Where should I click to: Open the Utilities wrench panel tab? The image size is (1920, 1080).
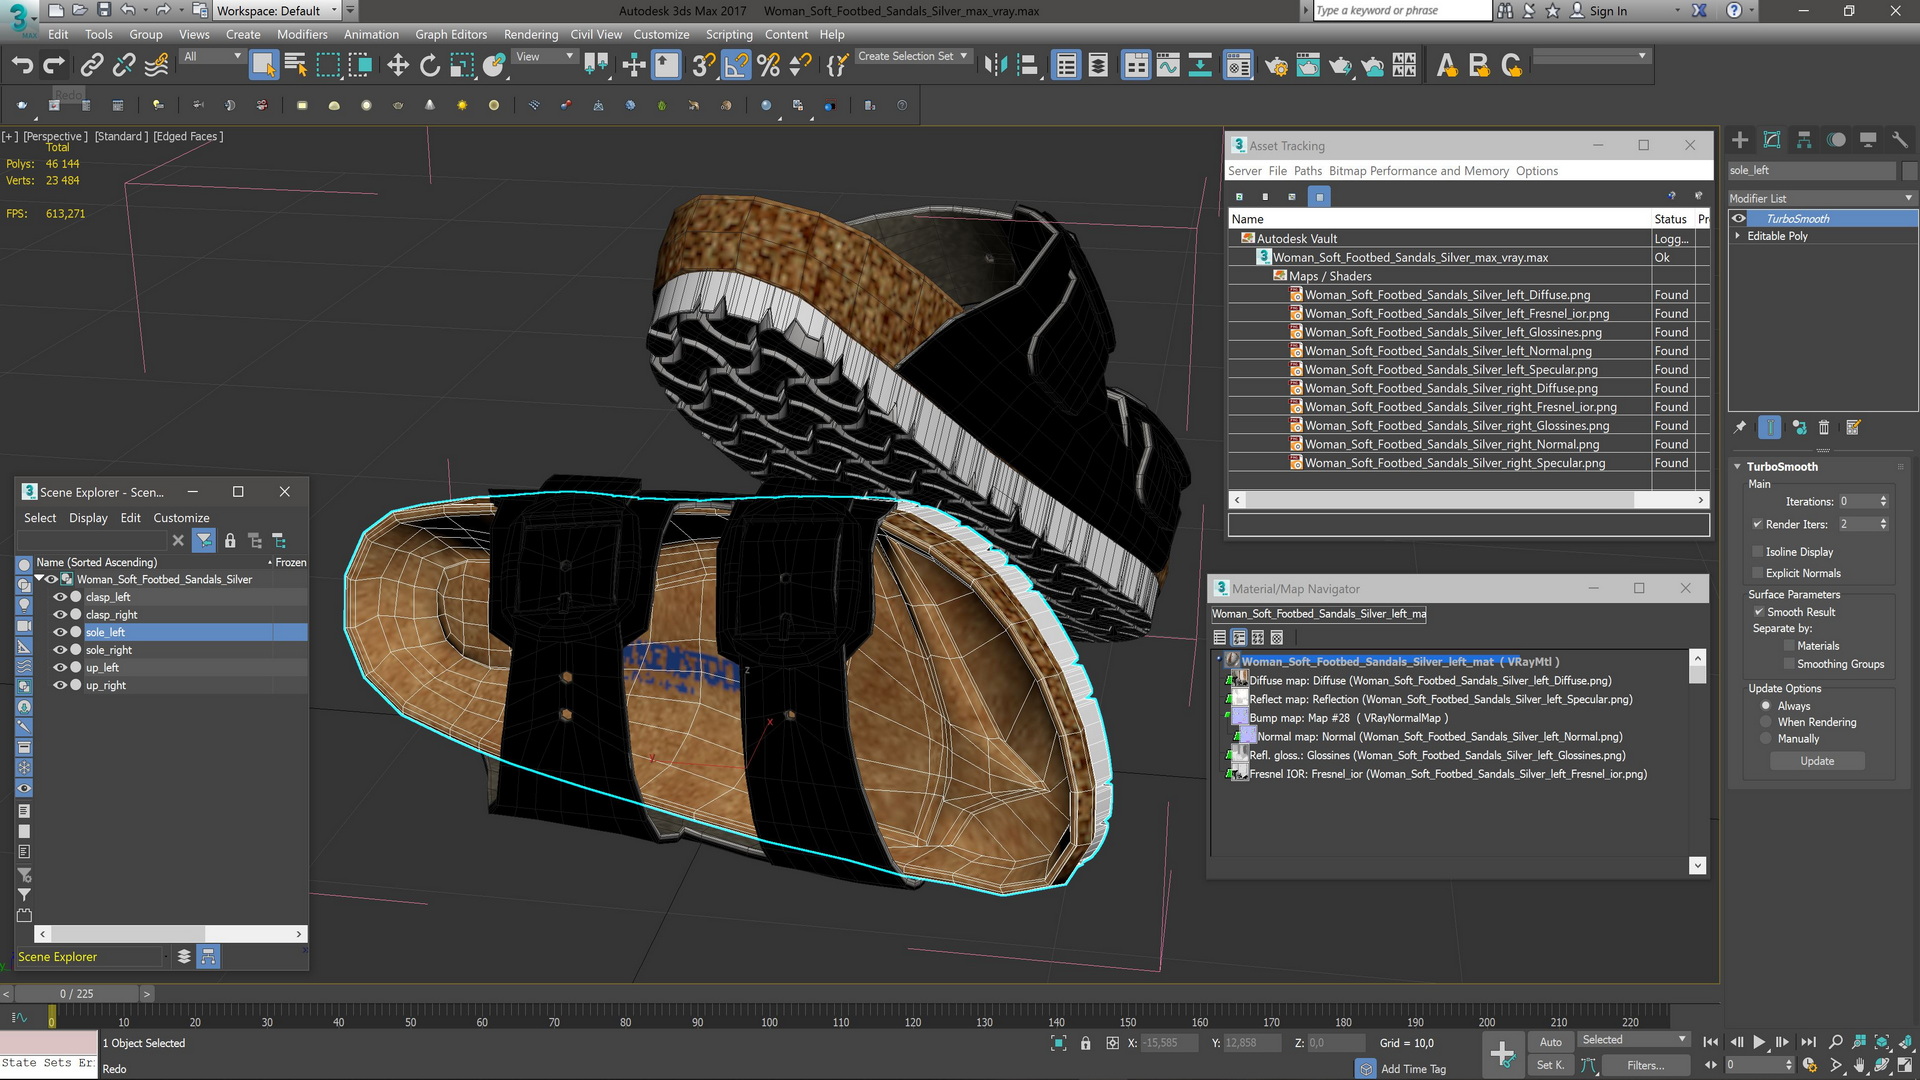[x=1900, y=141]
